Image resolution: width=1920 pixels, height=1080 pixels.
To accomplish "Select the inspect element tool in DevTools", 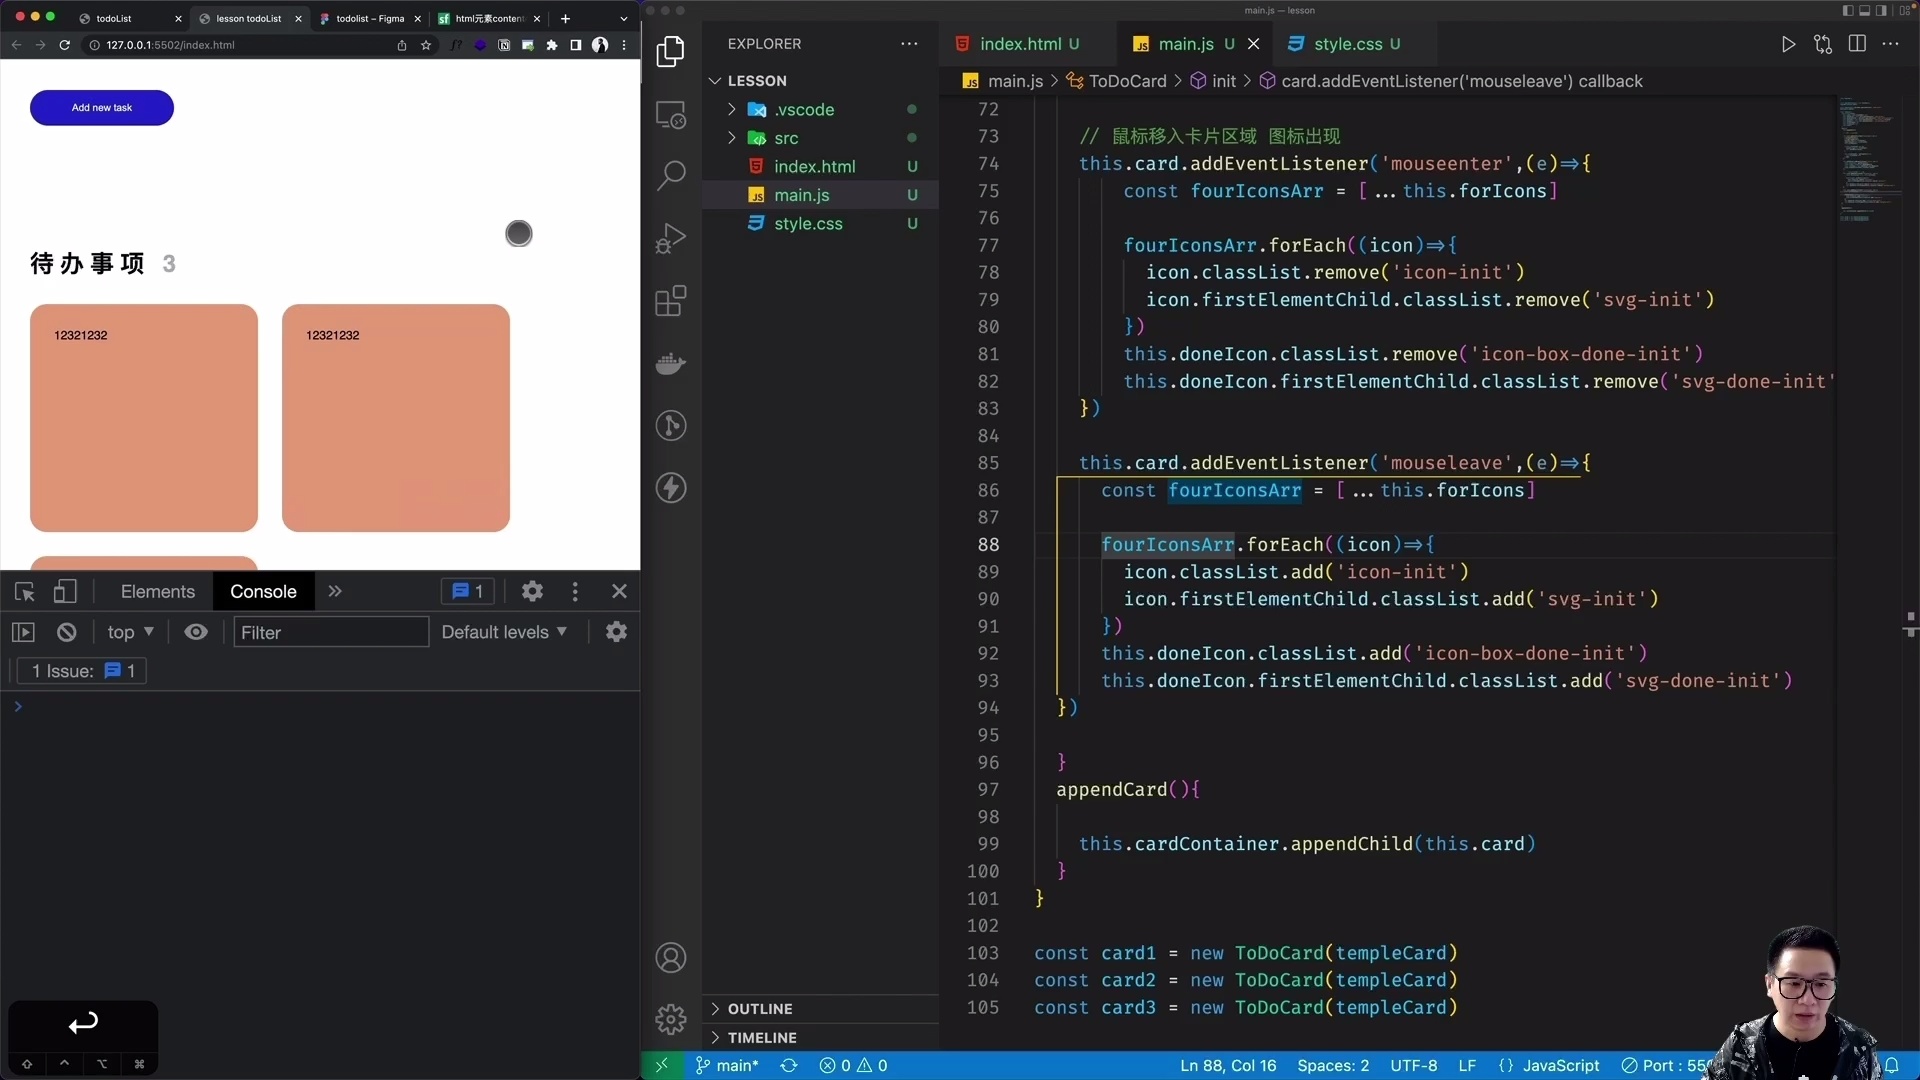I will tap(25, 591).
